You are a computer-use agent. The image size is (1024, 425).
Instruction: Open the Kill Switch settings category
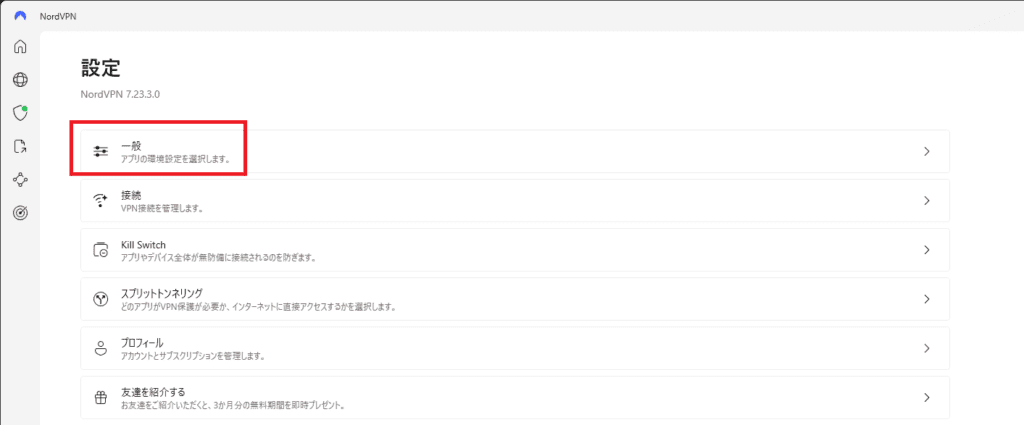pos(515,250)
